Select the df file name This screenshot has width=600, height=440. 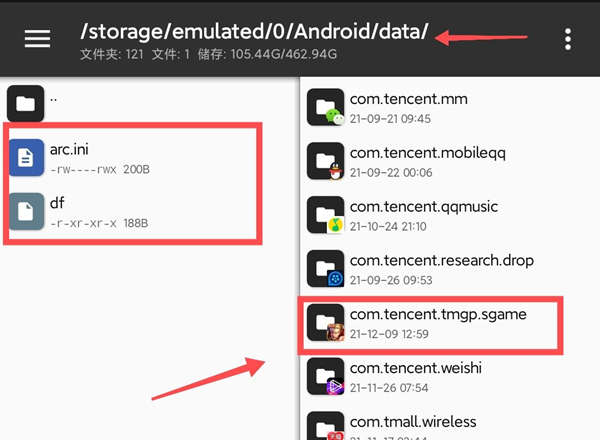pyautogui.click(x=57, y=203)
